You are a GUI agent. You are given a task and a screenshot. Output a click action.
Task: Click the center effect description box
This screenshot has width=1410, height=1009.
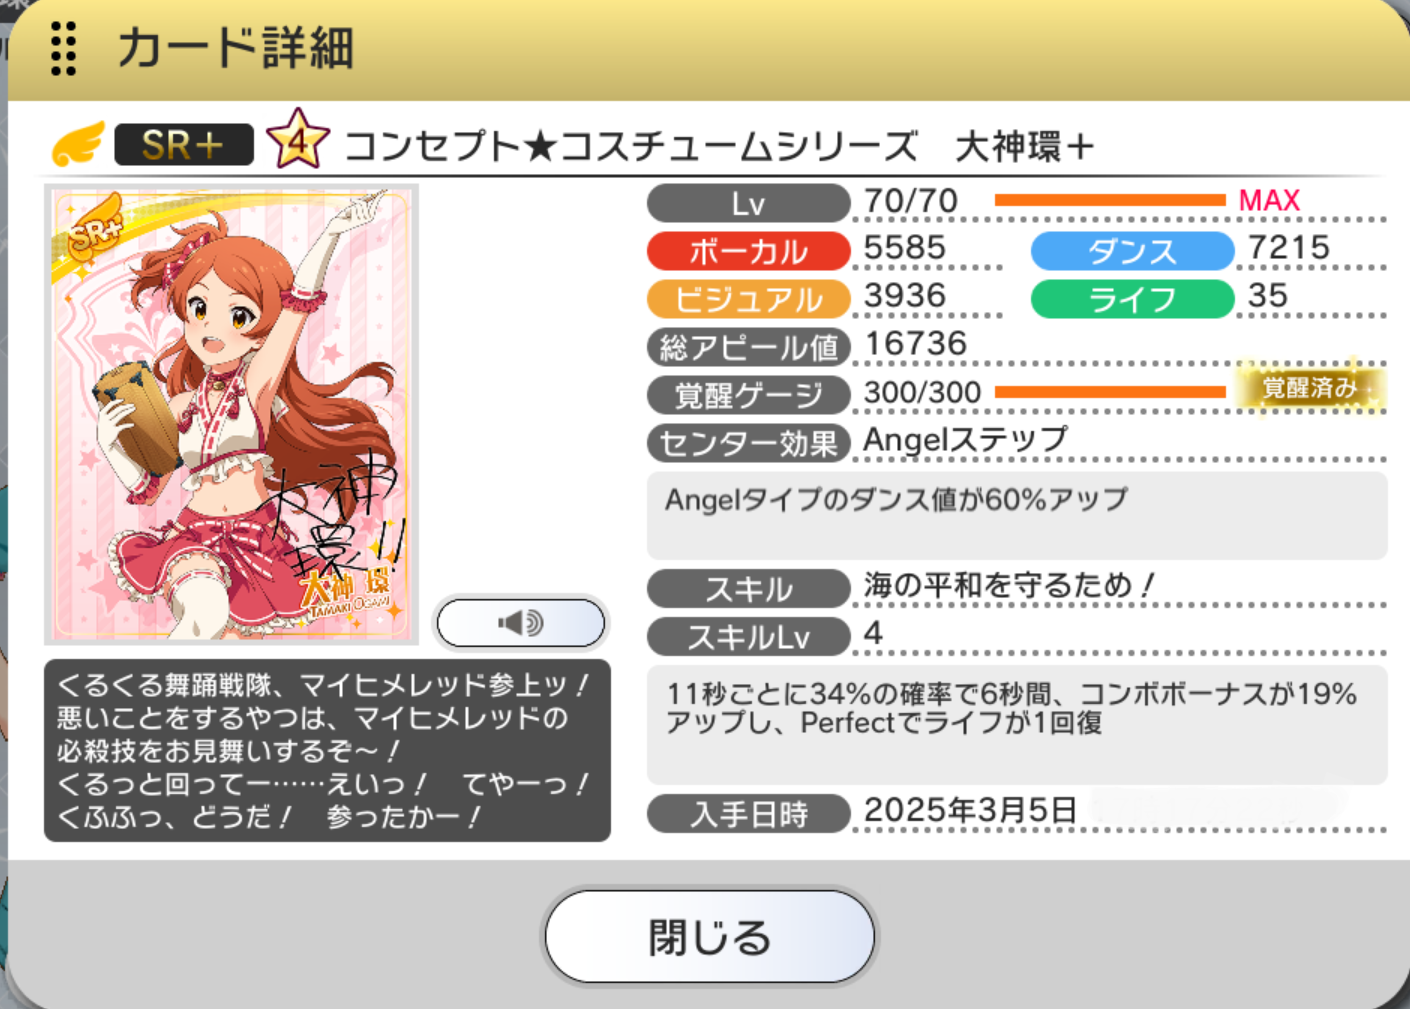[x=1017, y=516]
